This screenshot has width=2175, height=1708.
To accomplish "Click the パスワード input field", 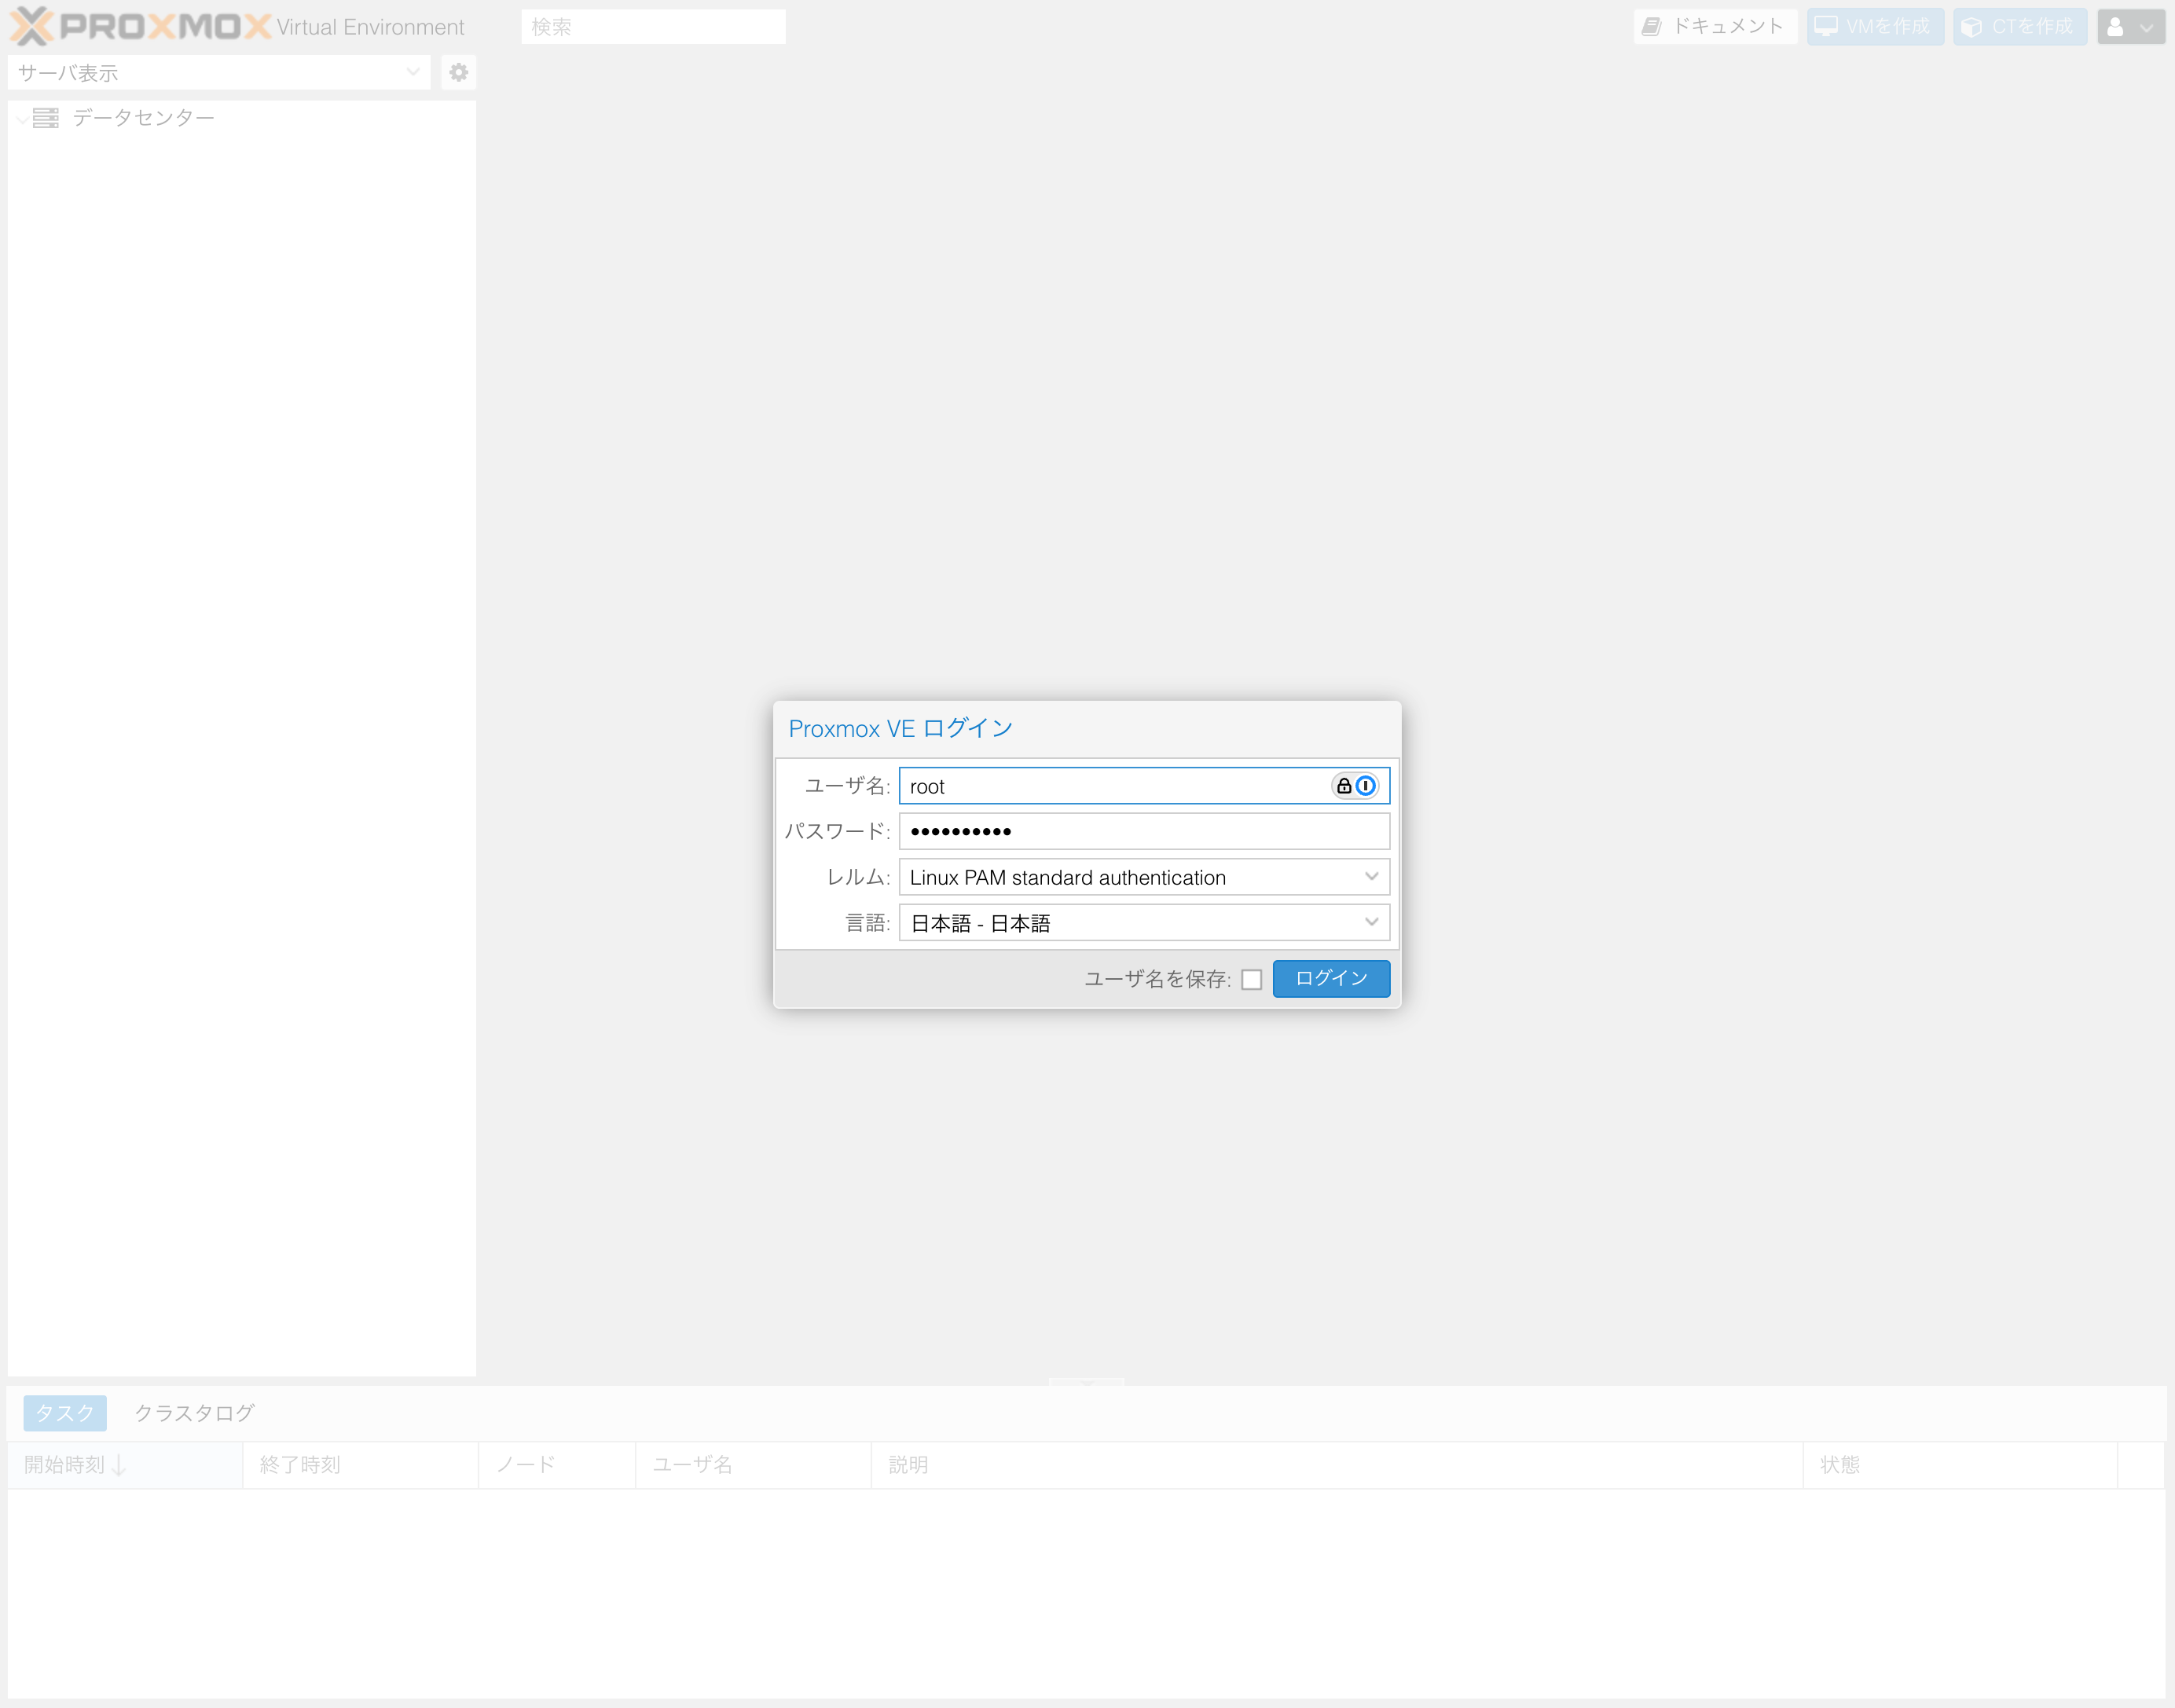I will 1144,831.
